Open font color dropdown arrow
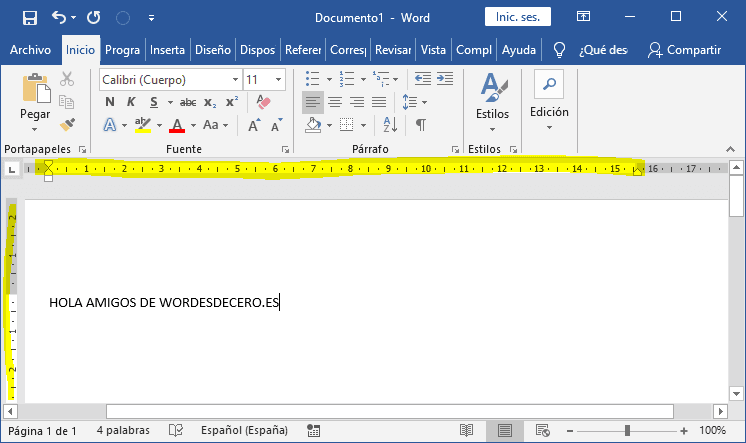The width and height of the screenshot is (746, 443). coord(193,126)
